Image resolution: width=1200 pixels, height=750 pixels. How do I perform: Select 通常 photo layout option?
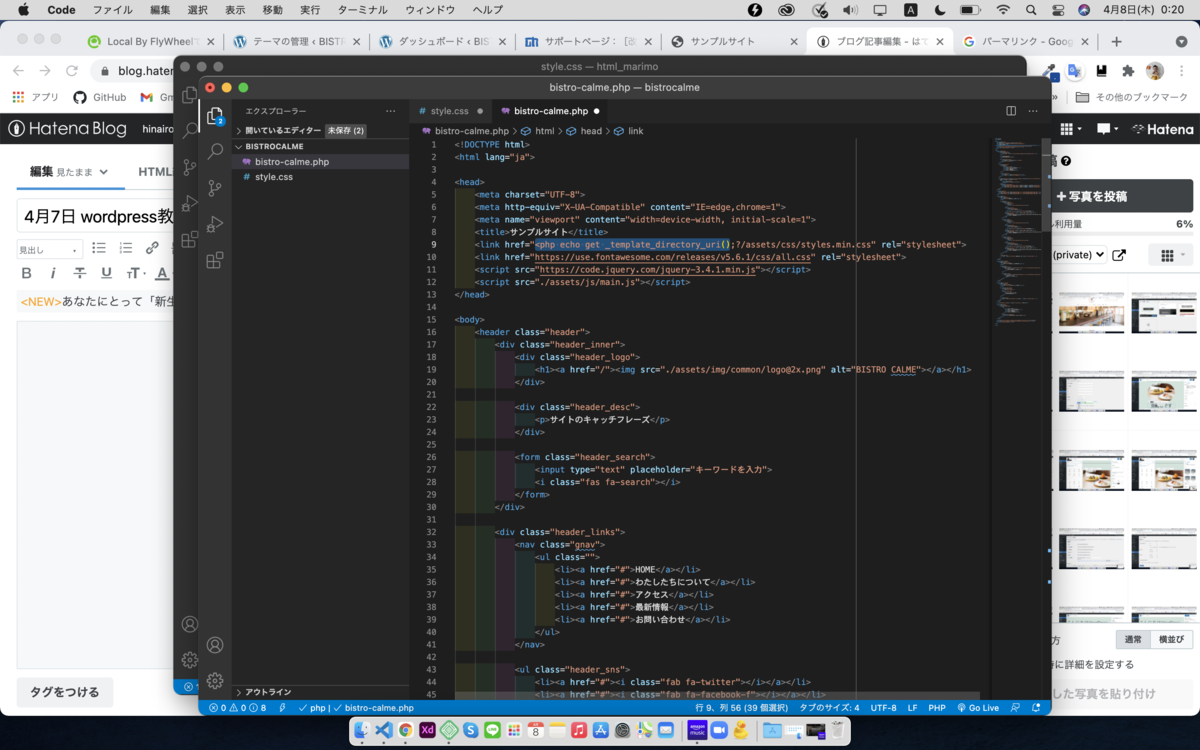point(1133,640)
